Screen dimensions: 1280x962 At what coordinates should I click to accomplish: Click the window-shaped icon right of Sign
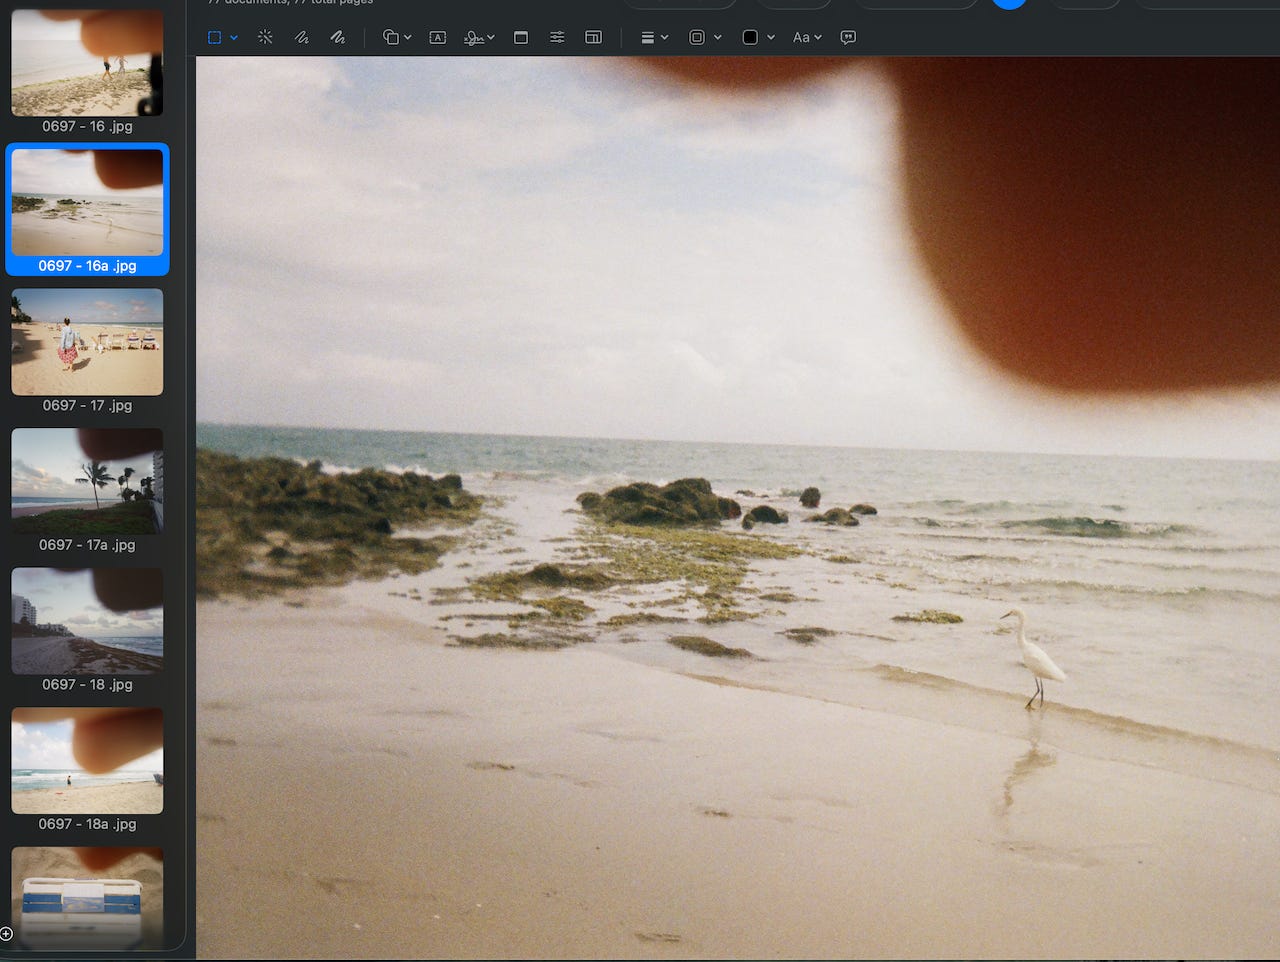(521, 37)
